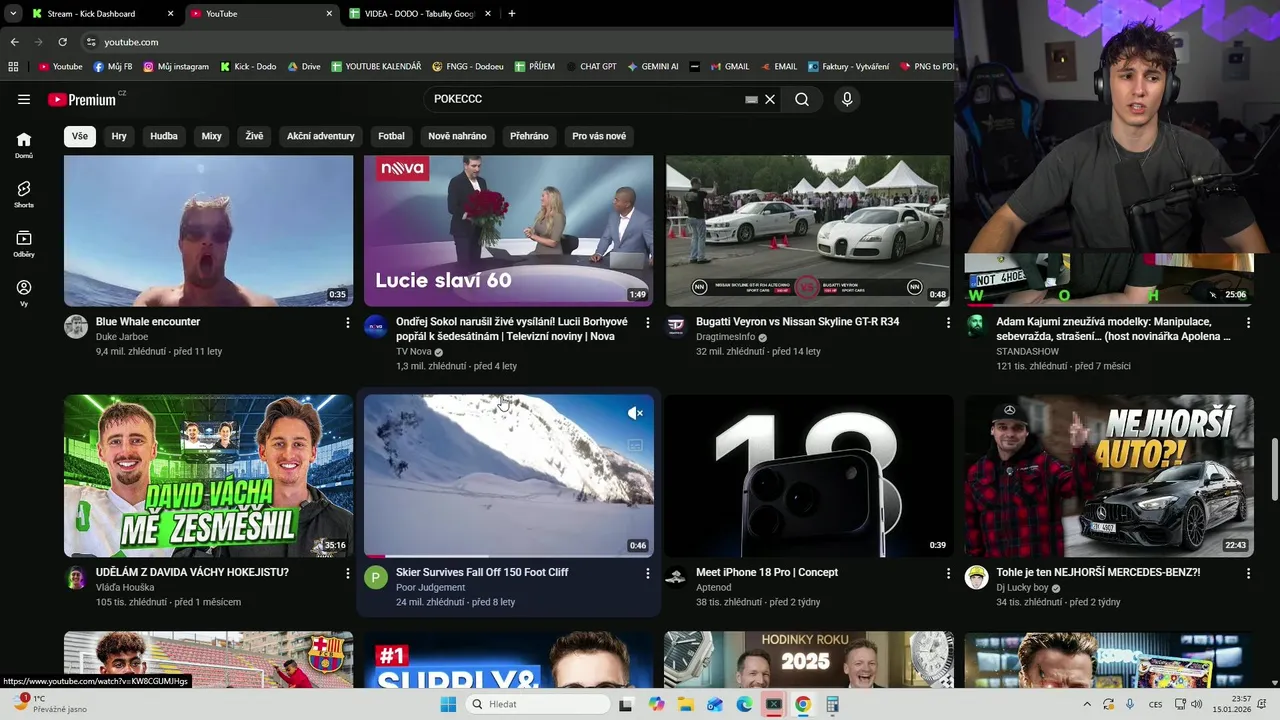Open options menu for Blue Whale encounter
The width and height of the screenshot is (1280, 720).
(348, 322)
